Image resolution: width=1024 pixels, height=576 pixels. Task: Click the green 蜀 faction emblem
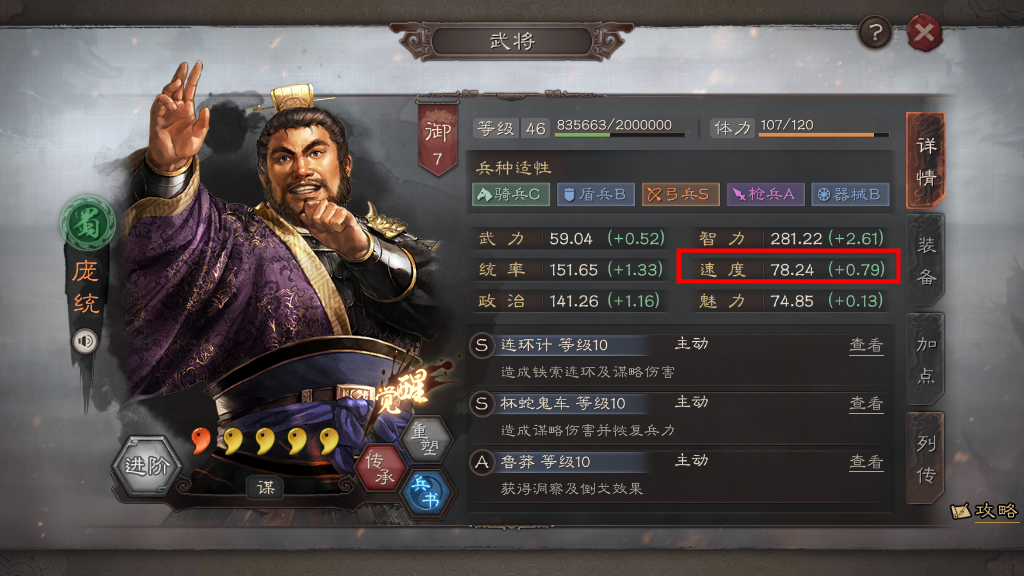click(88, 224)
